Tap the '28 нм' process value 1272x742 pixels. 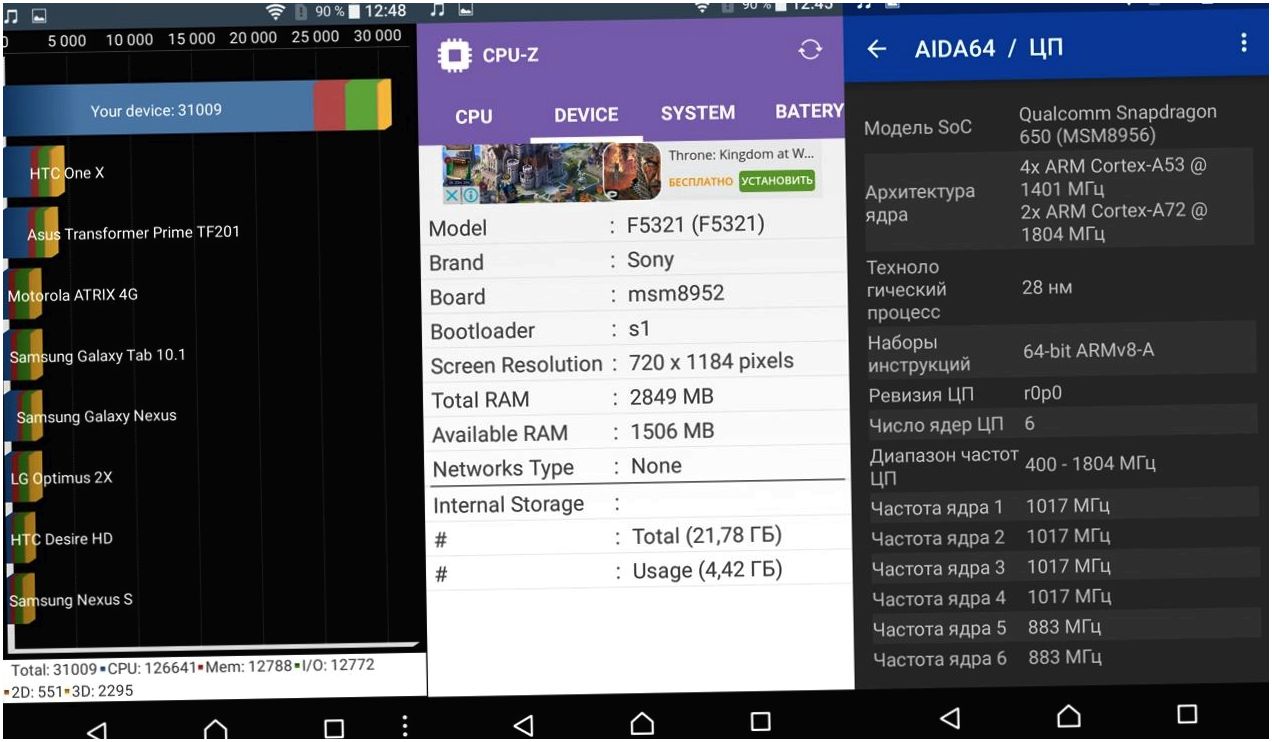pyautogui.click(x=1047, y=288)
